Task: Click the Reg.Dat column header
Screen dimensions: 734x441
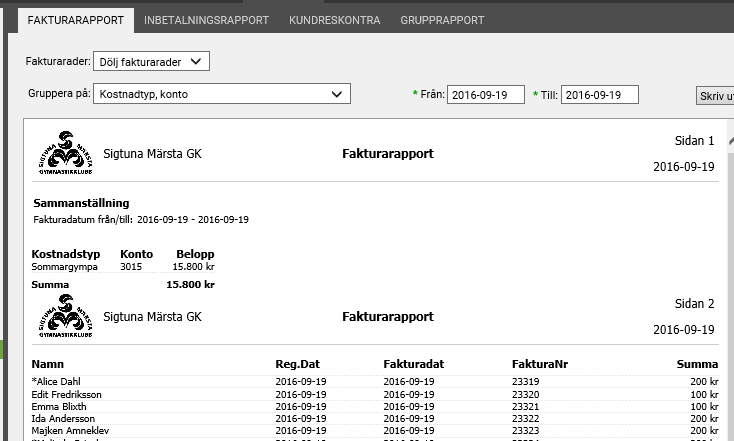Action: (x=298, y=364)
